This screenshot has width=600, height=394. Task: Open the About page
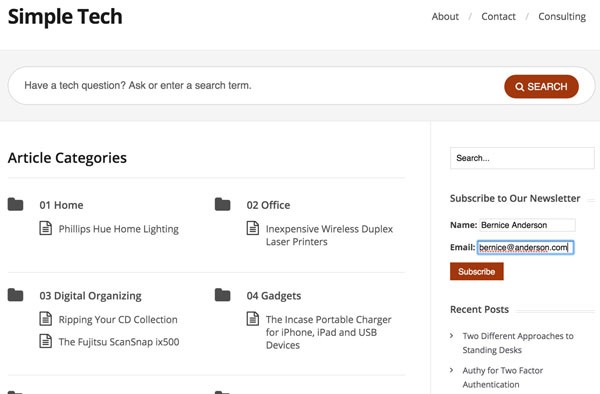(x=445, y=16)
